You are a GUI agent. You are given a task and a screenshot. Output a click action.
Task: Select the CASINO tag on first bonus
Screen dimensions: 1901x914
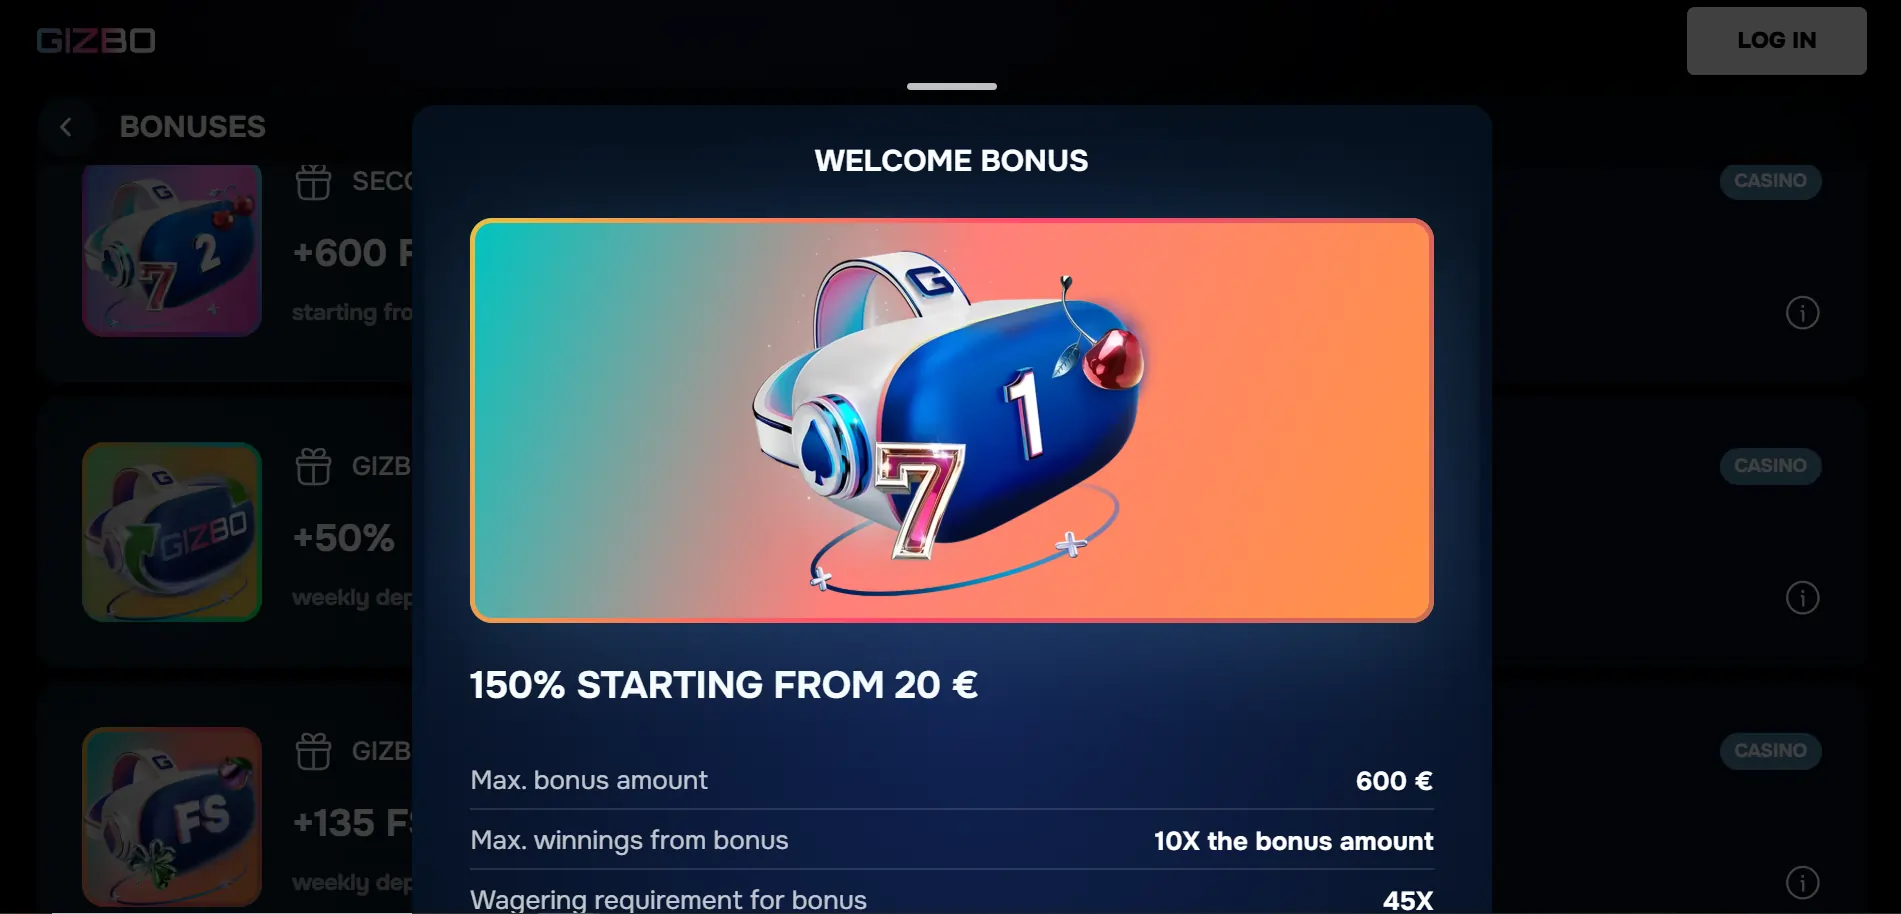[x=1770, y=181]
